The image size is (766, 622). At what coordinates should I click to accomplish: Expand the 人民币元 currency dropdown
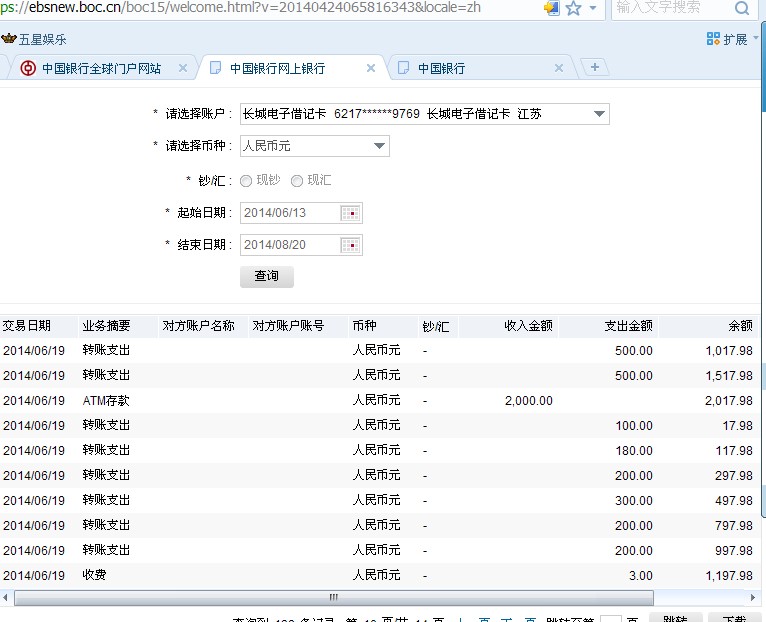[379, 146]
